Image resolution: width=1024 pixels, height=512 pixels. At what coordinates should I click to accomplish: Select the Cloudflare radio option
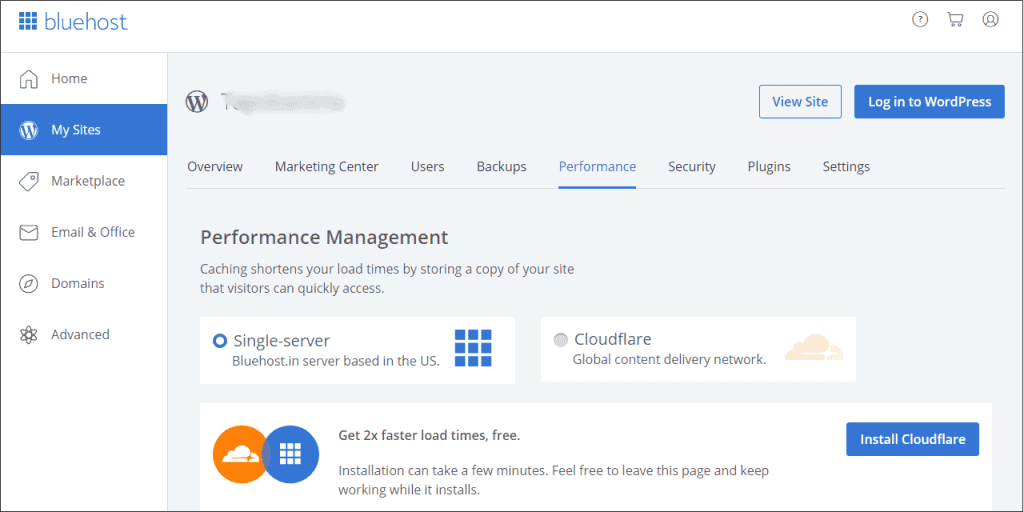[560, 340]
